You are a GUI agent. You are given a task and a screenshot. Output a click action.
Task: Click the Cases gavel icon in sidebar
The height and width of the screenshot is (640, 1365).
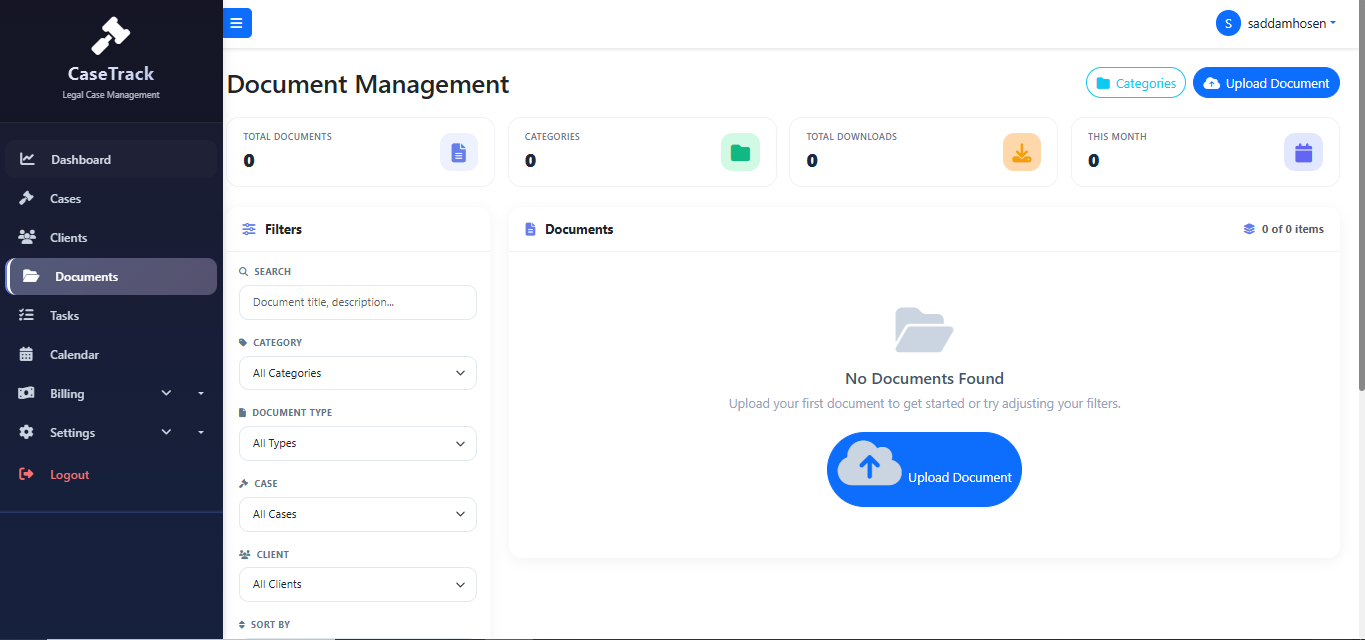[27, 198]
